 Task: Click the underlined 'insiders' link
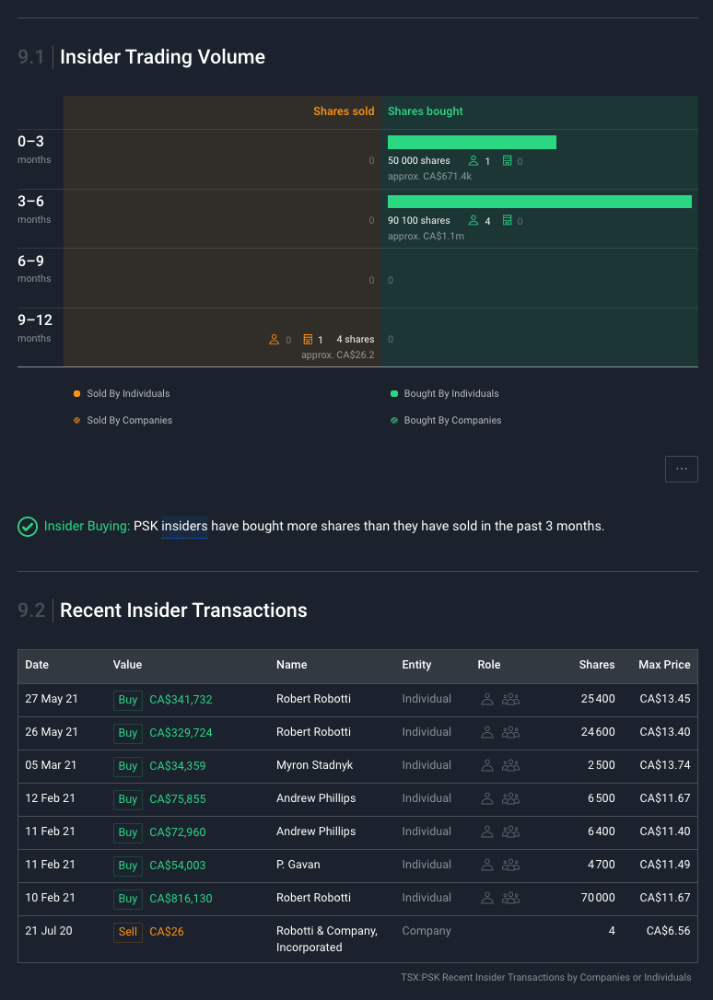(x=184, y=526)
